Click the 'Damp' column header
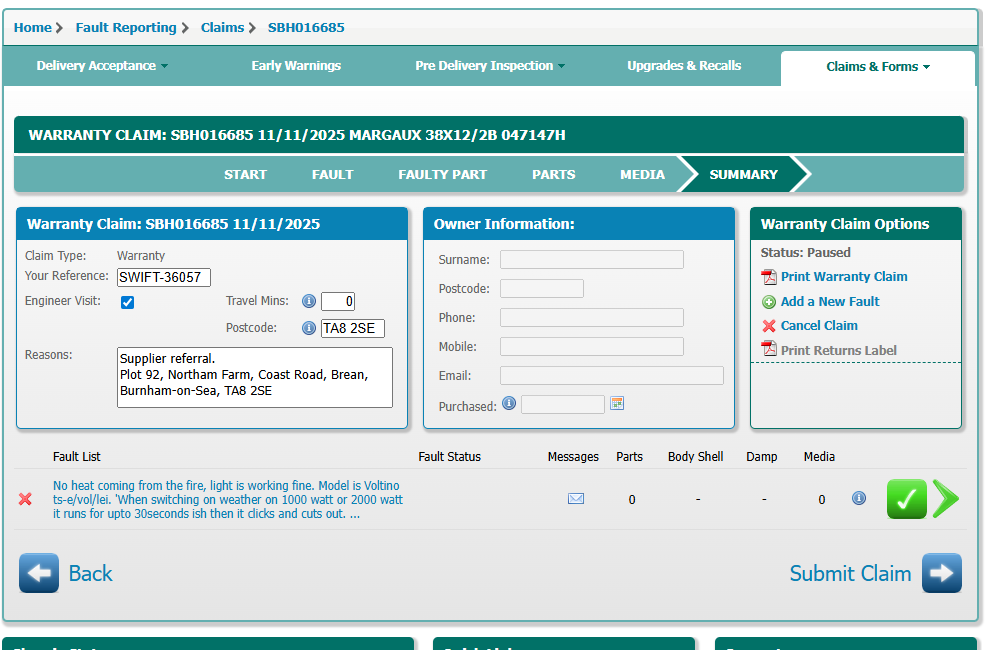Screen dimensions: 1005x650 tap(761, 456)
